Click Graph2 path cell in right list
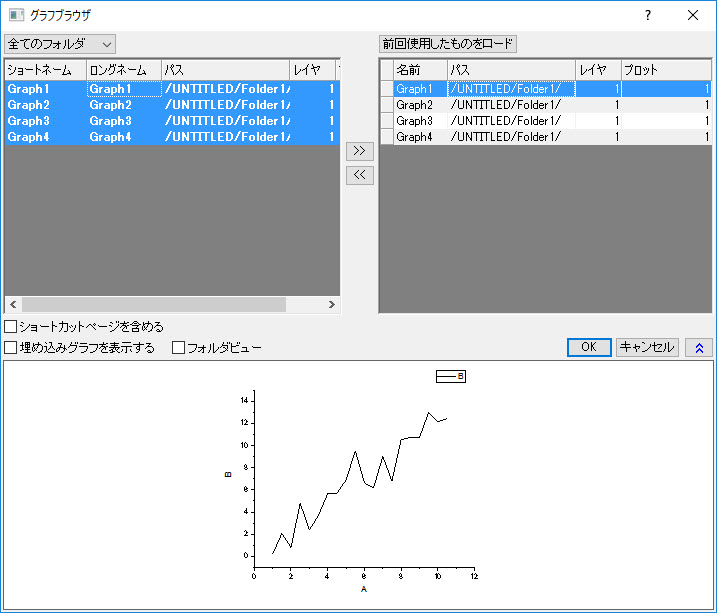The width and height of the screenshot is (717, 613). (511, 105)
